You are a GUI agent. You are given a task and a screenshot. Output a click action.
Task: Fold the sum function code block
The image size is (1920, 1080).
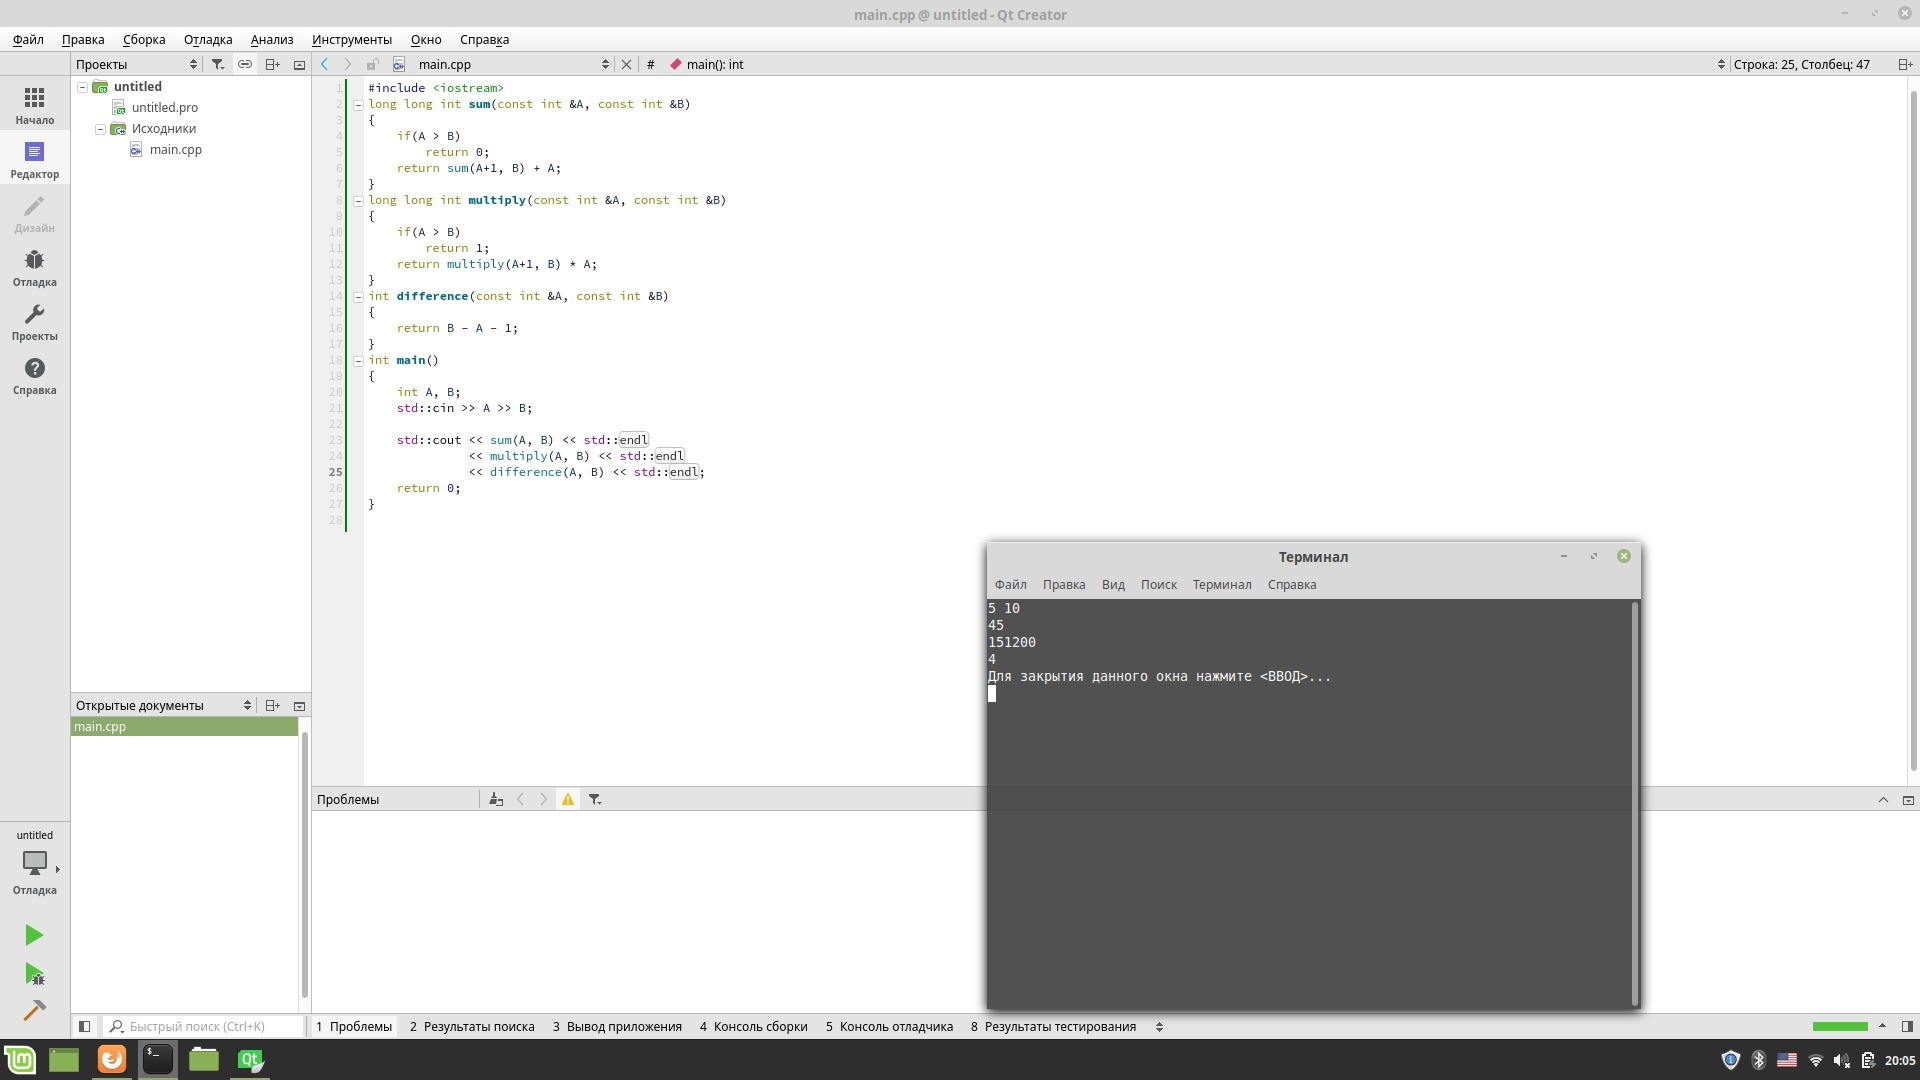pyautogui.click(x=358, y=104)
